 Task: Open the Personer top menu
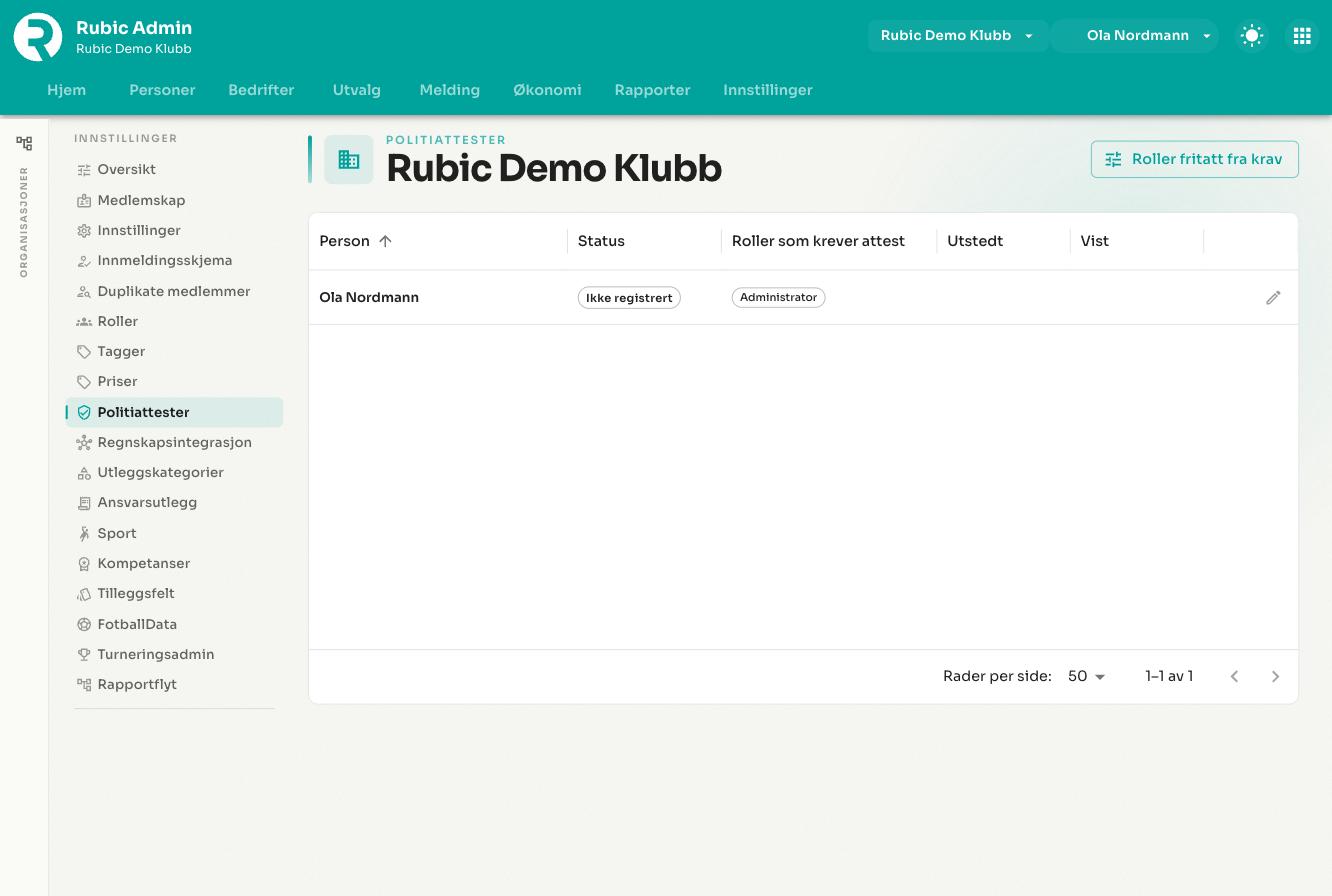[162, 90]
